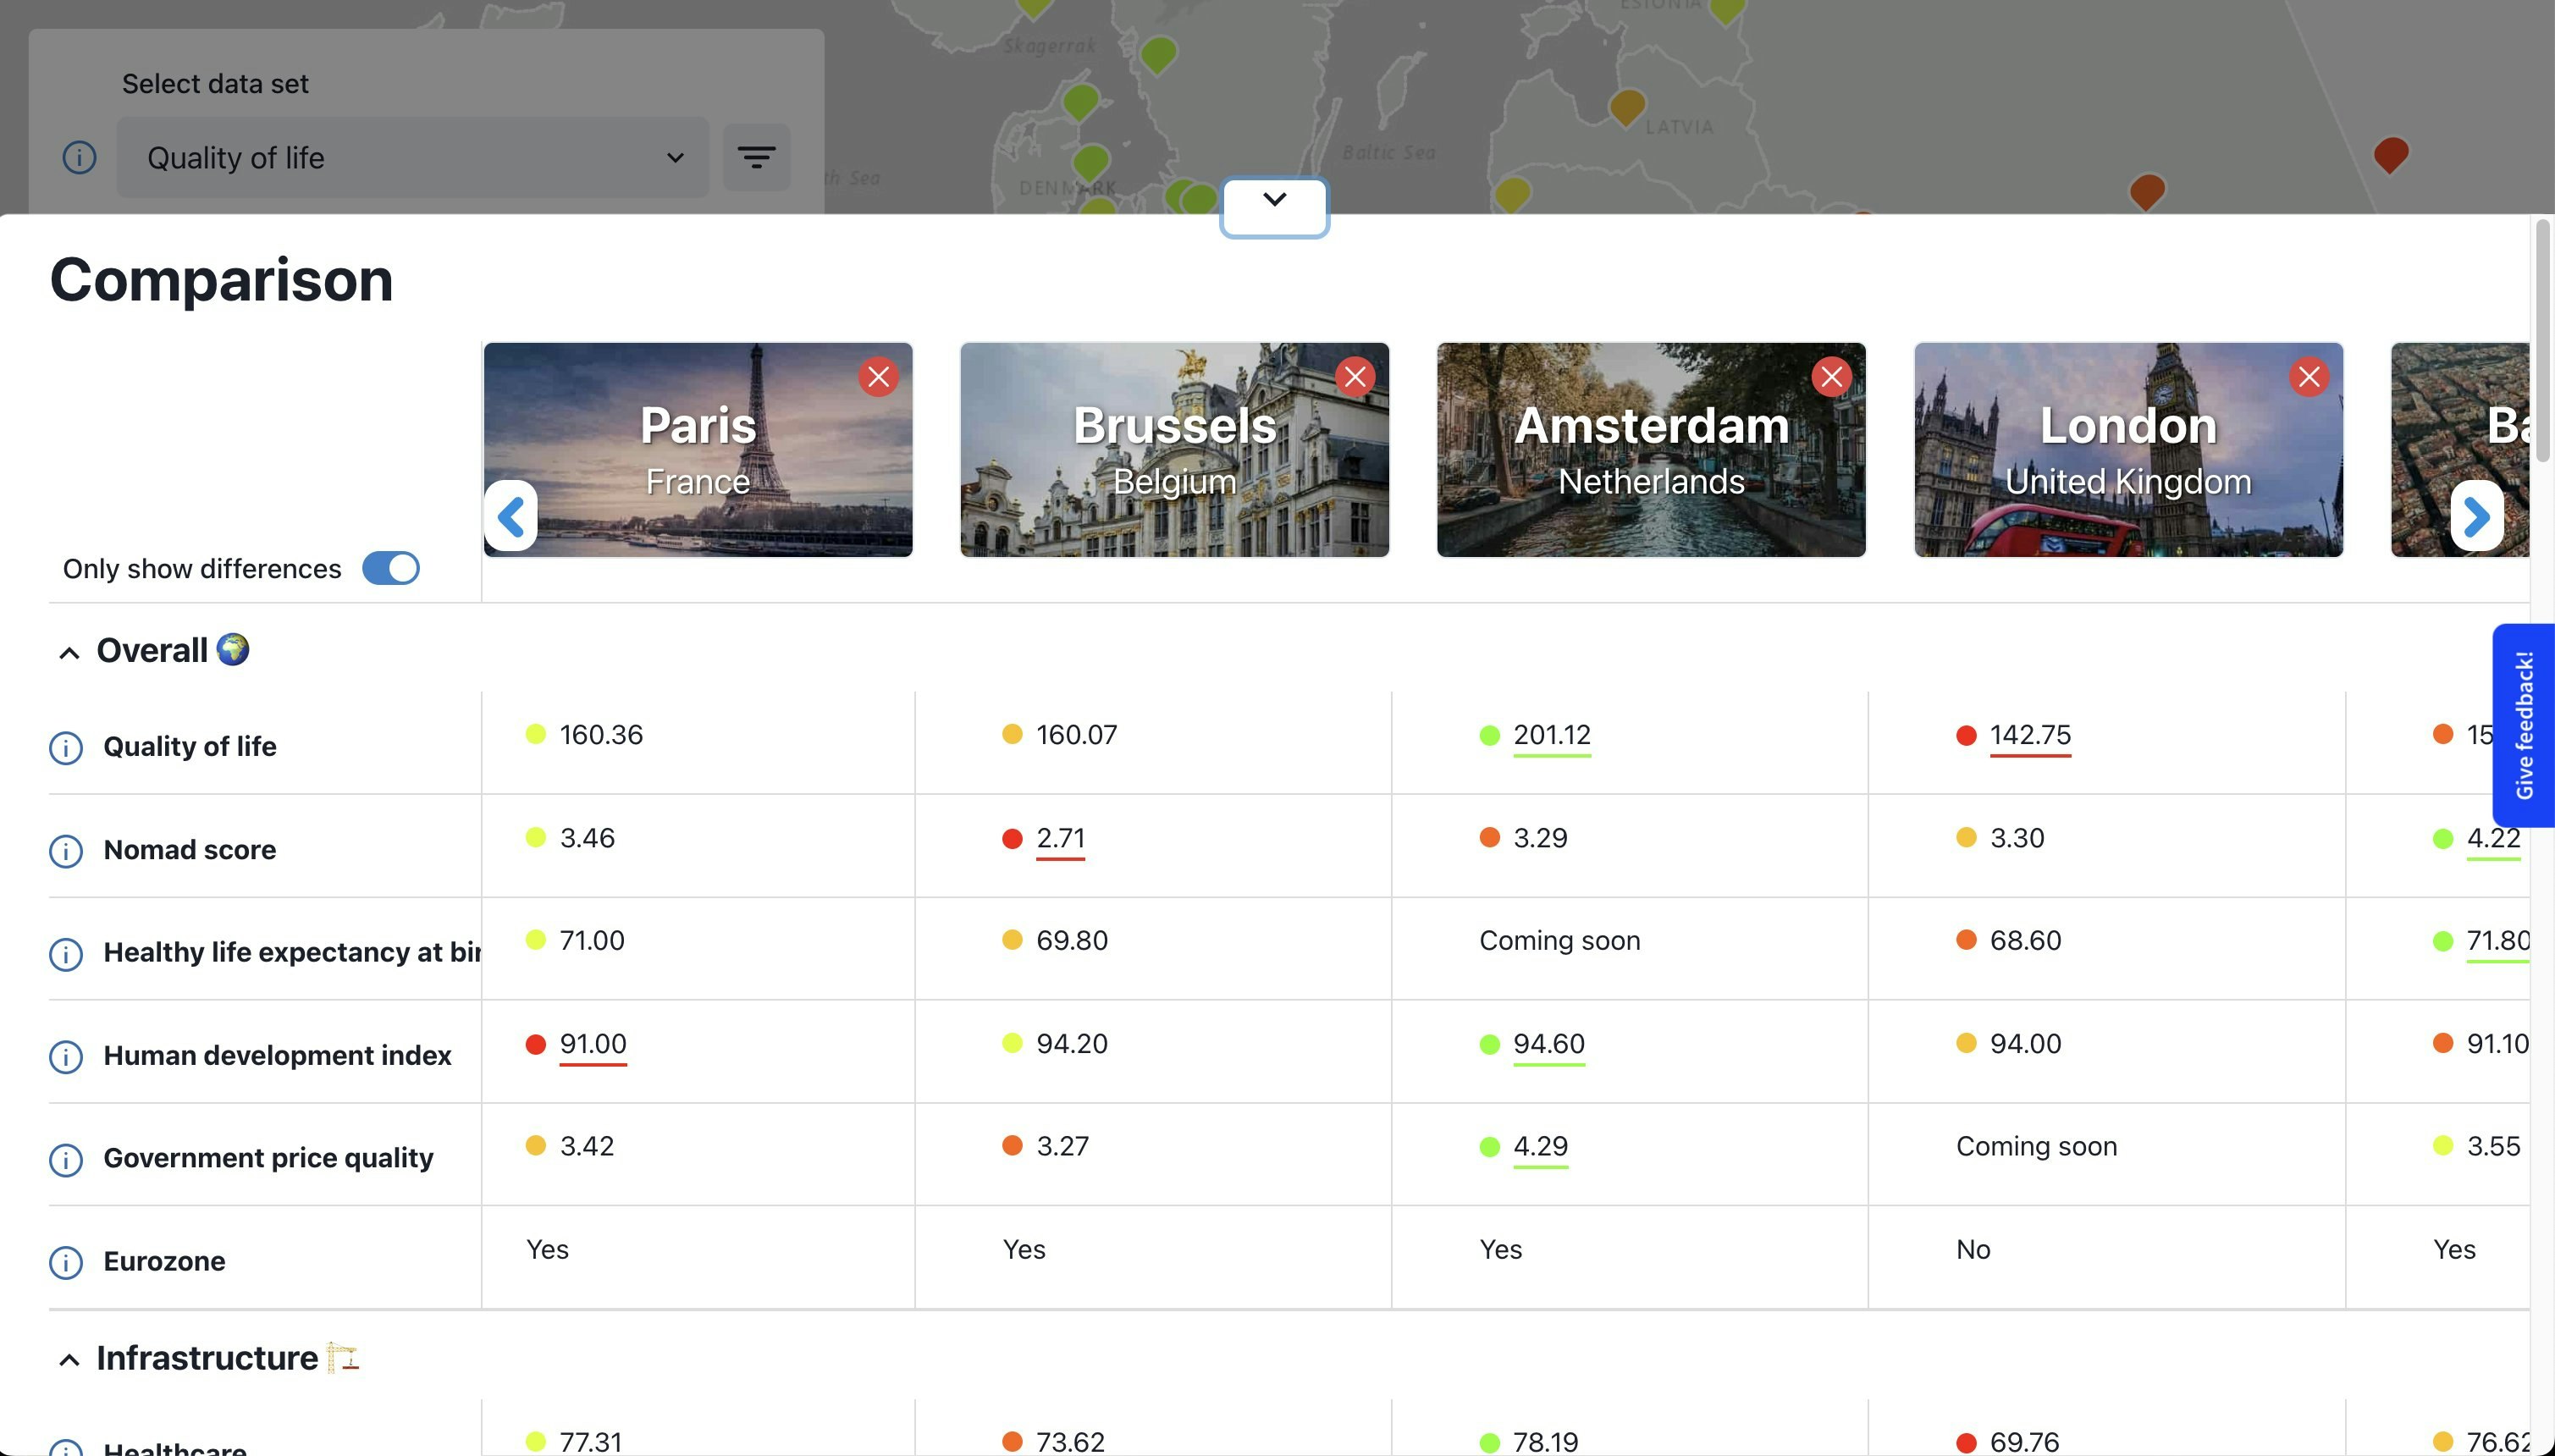This screenshot has height=1456, width=2555.
Task: Remove Amsterdam from the comparison
Action: pyautogui.click(x=1831, y=377)
